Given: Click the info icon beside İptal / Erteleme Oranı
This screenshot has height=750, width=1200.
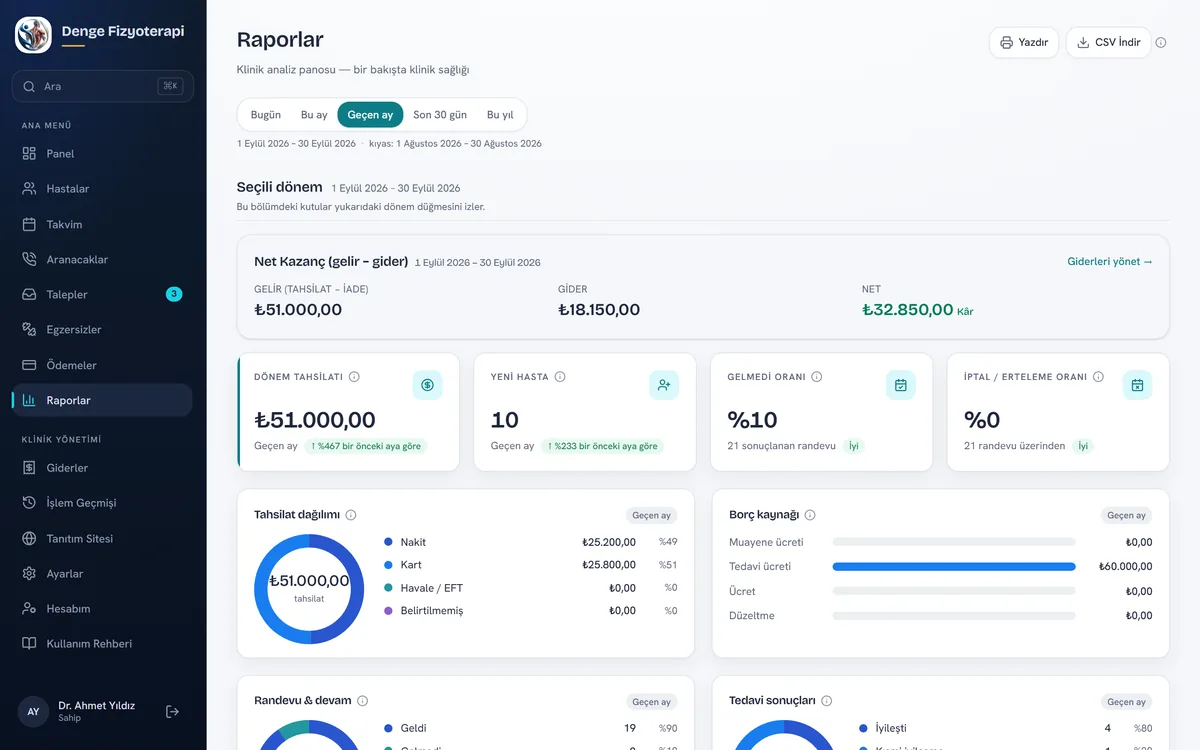Looking at the screenshot, I should click(x=1098, y=377).
